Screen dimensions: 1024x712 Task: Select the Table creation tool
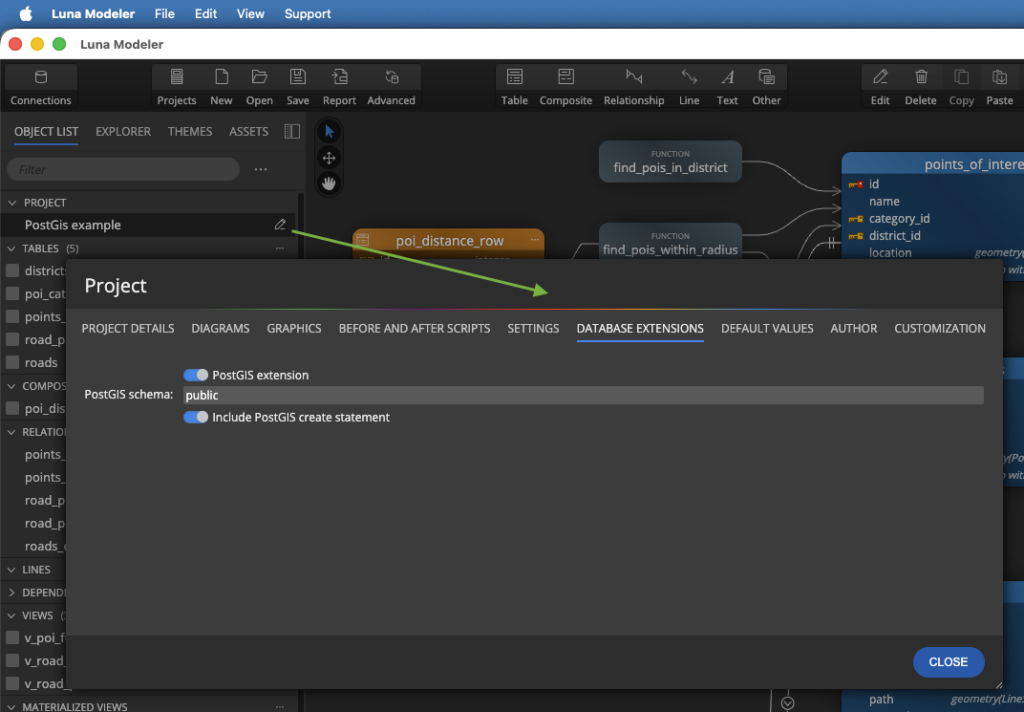click(x=515, y=85)
